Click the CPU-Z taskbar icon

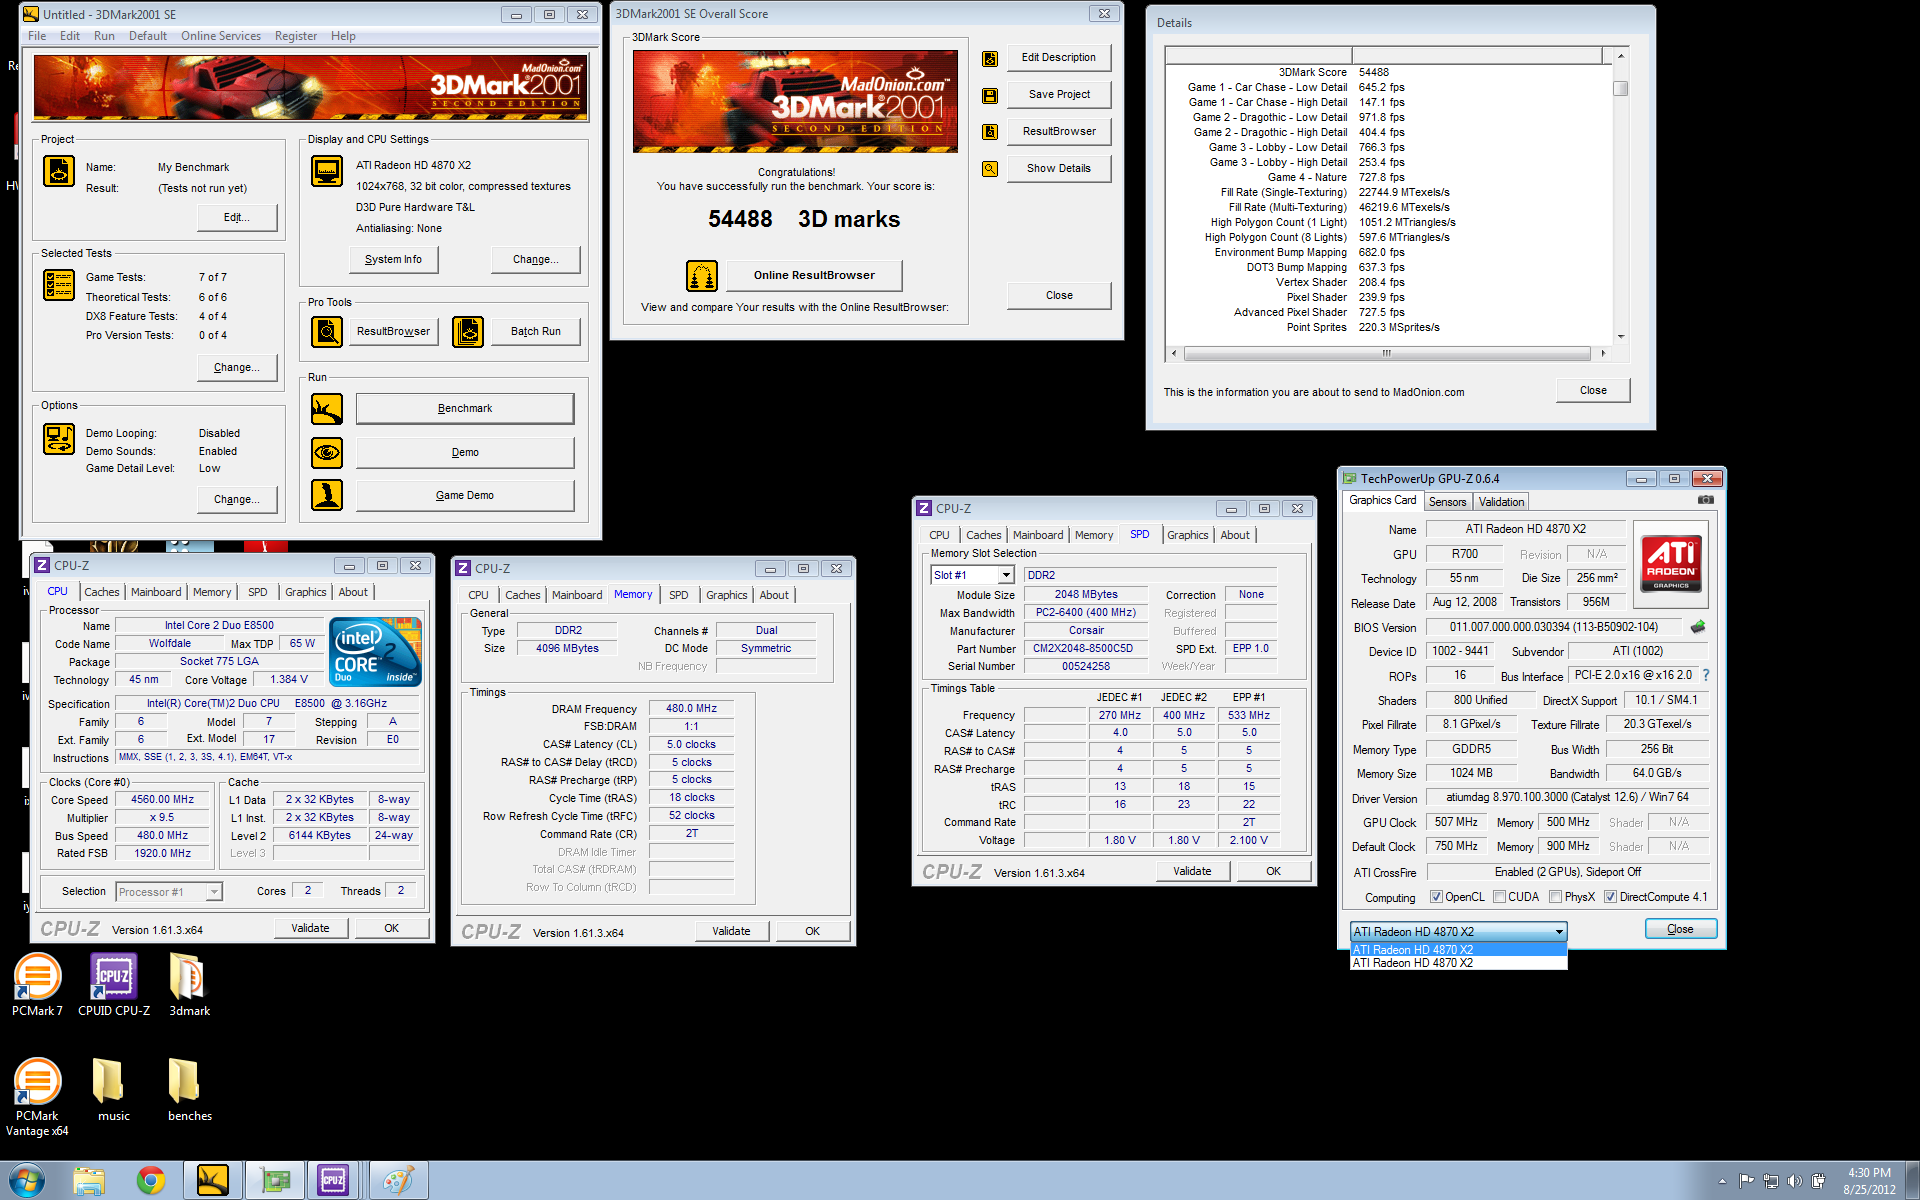(333, 1181)
